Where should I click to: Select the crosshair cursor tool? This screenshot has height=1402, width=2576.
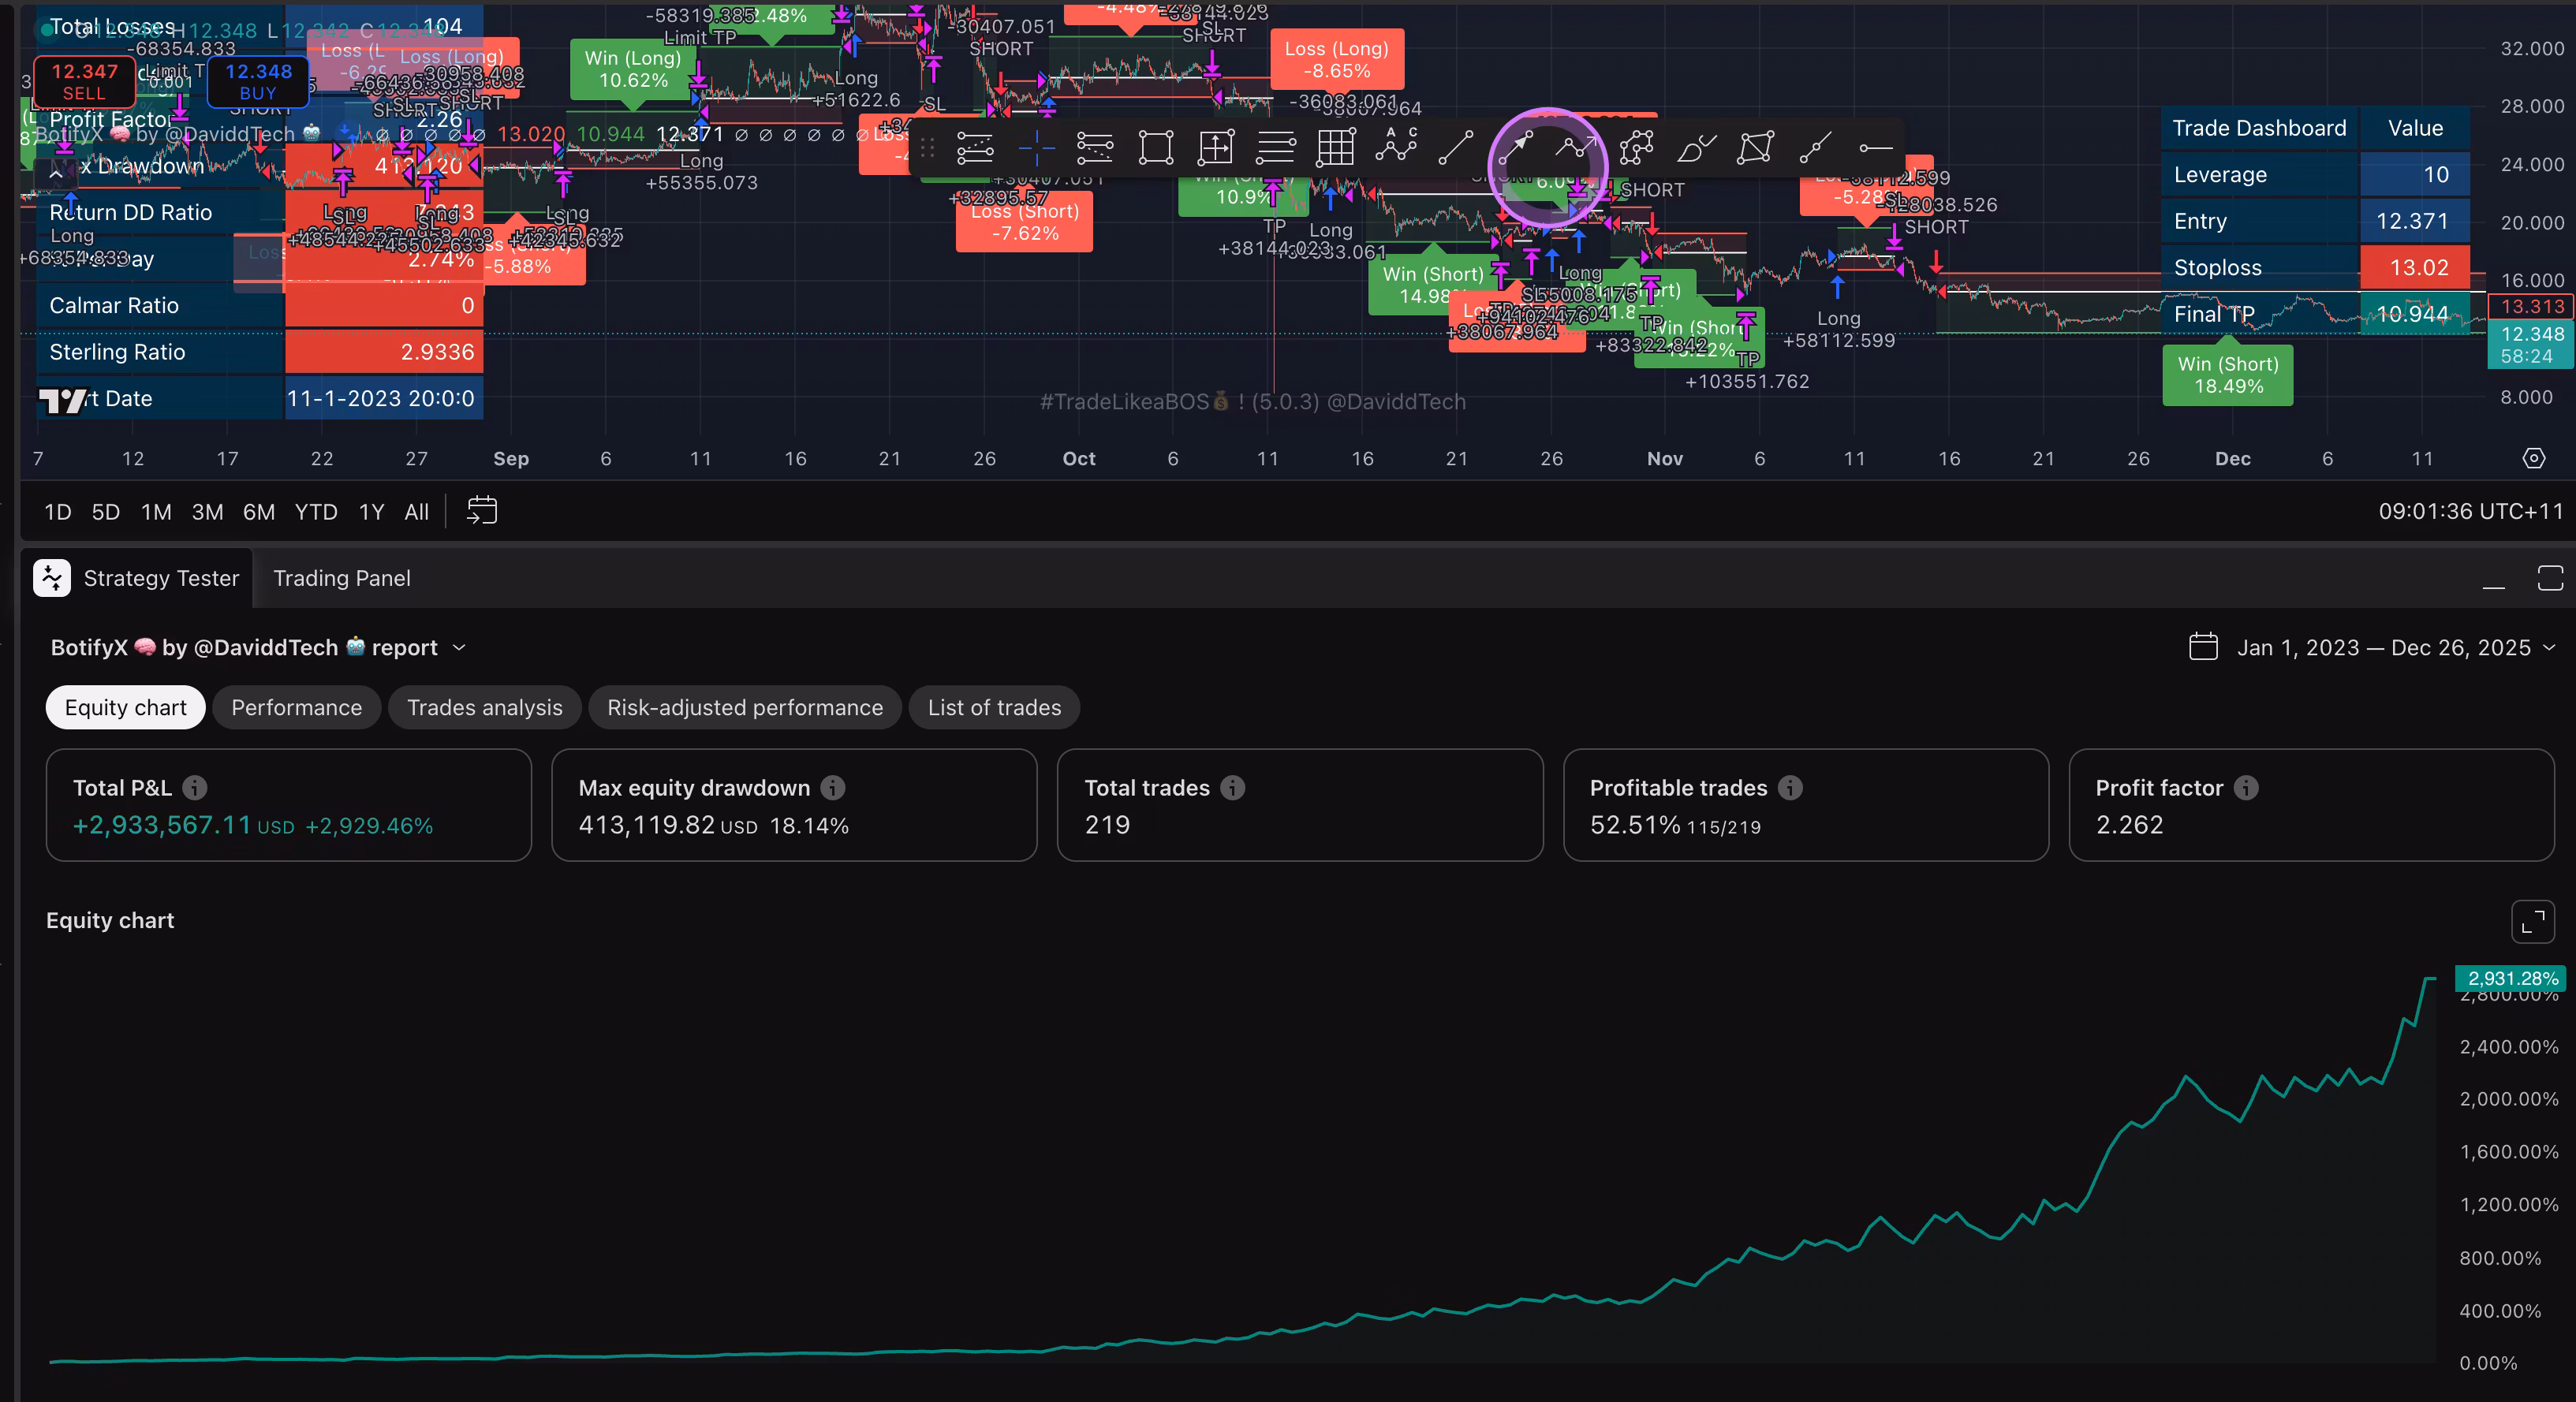[1036, 149]
